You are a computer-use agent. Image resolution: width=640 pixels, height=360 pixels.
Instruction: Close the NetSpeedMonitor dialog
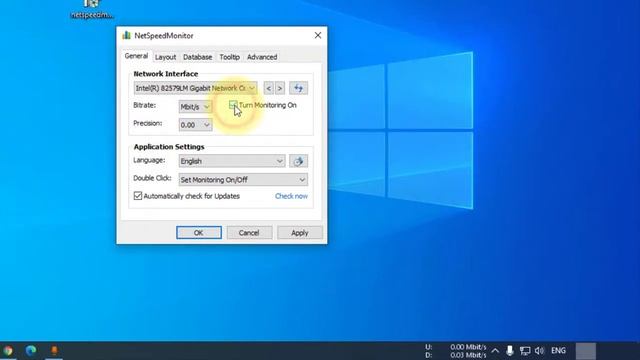(318, 36)
